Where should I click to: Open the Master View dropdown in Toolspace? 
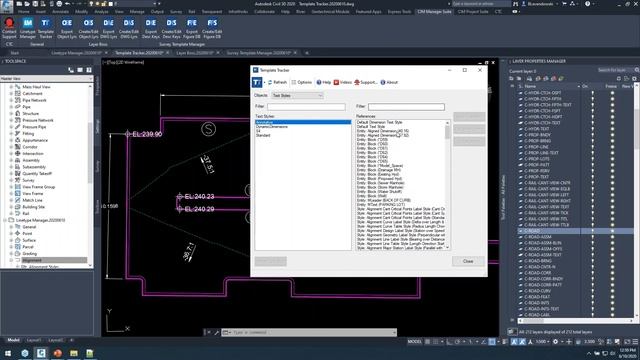pyautogui.click(x=46, y=78)
